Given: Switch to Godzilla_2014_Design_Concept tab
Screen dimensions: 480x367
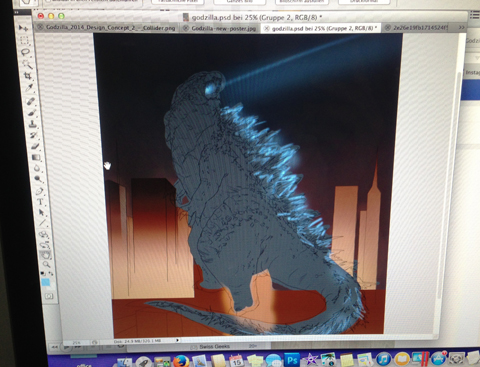Looking at the screenshot, I should (x=107, y=28).
